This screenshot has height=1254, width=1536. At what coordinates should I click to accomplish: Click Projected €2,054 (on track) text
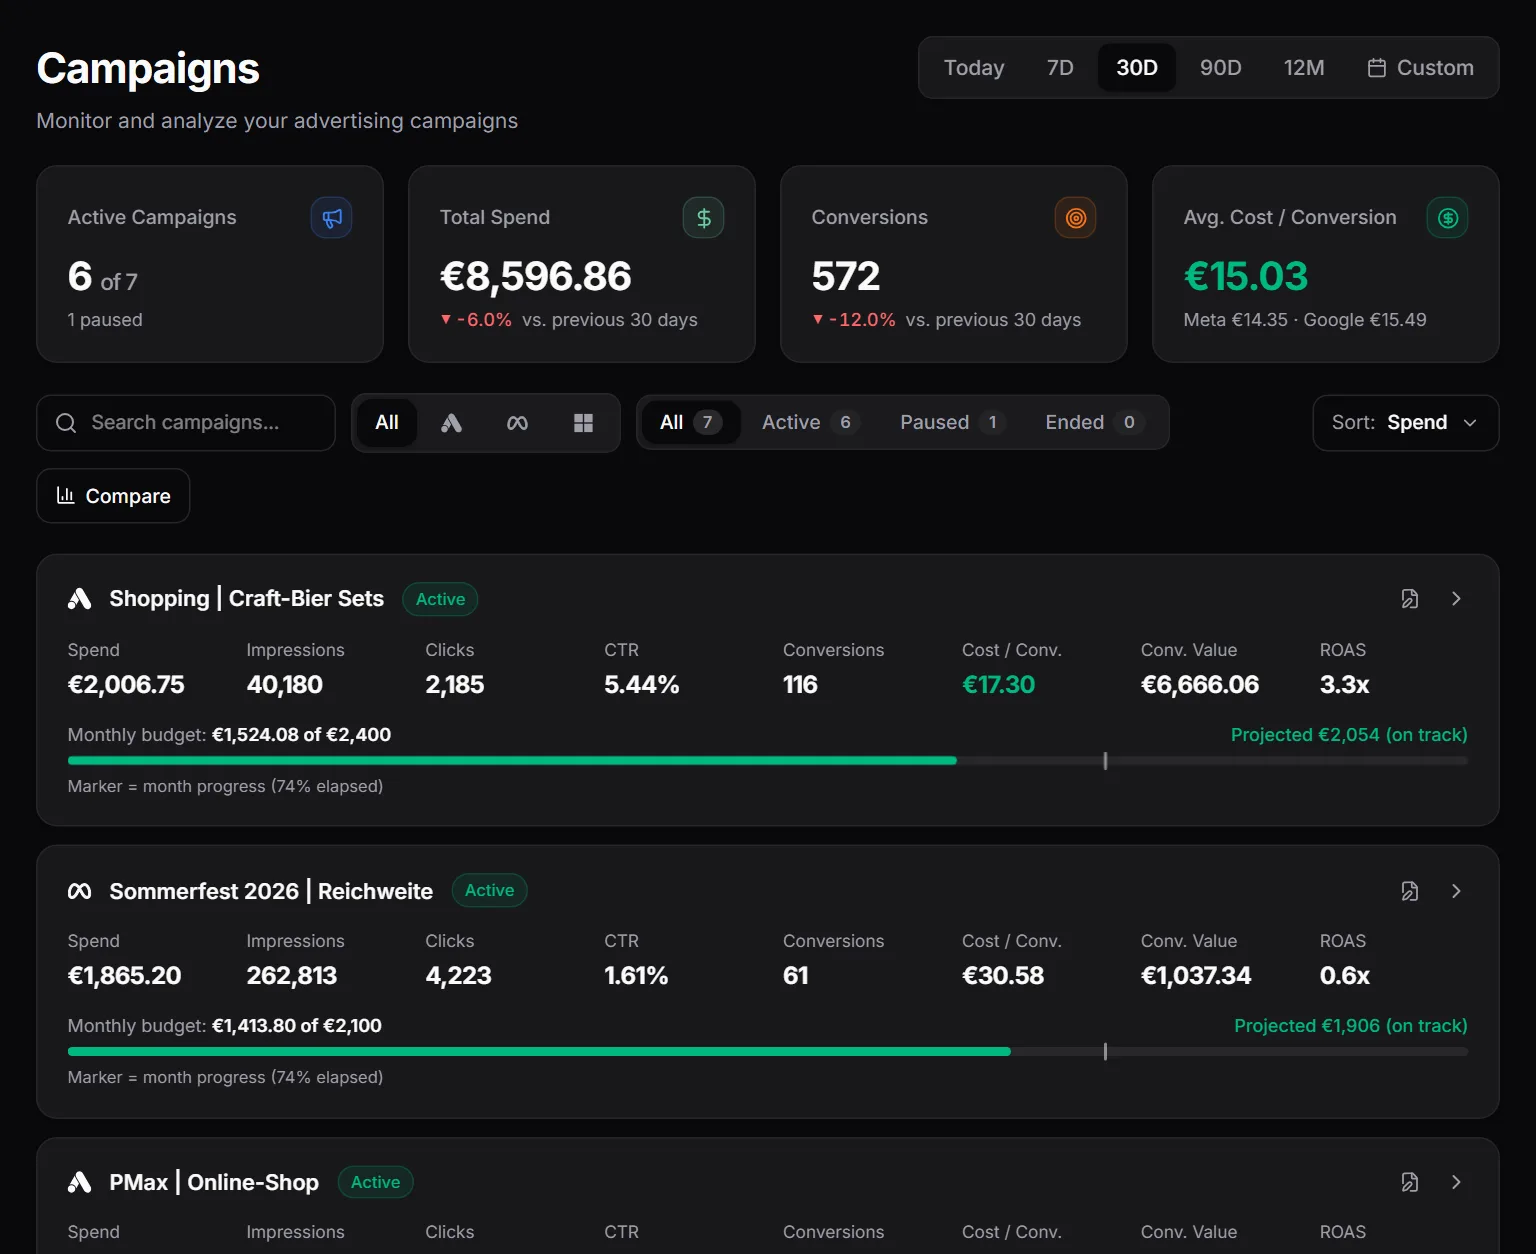(1349, 735)
